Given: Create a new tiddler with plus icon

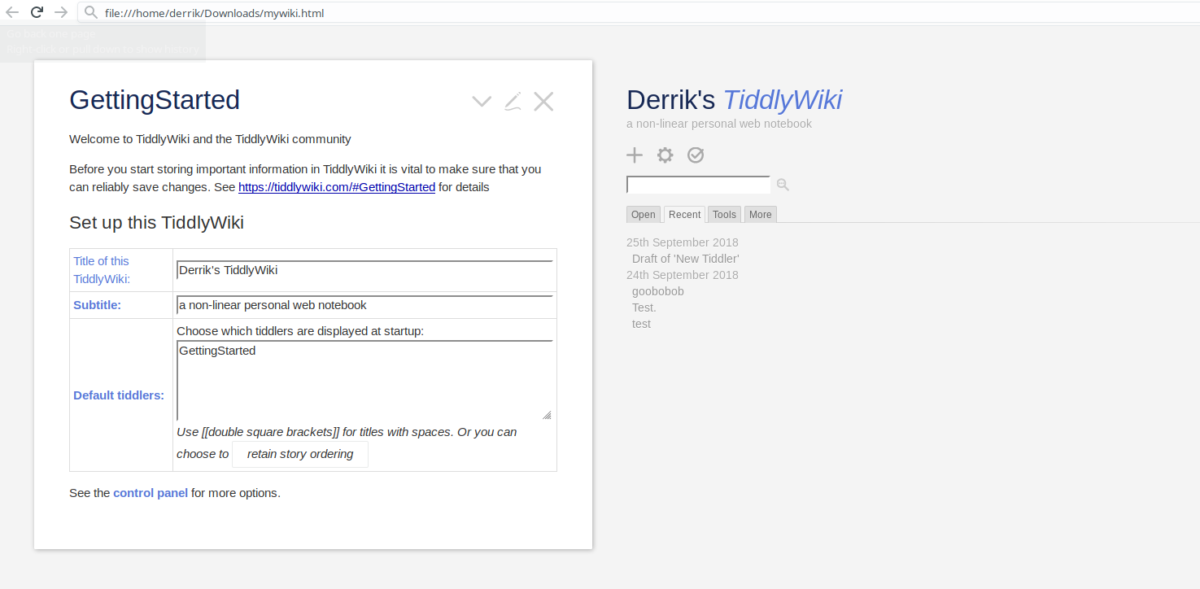Looking at the screenshot, I should (634, 155).
